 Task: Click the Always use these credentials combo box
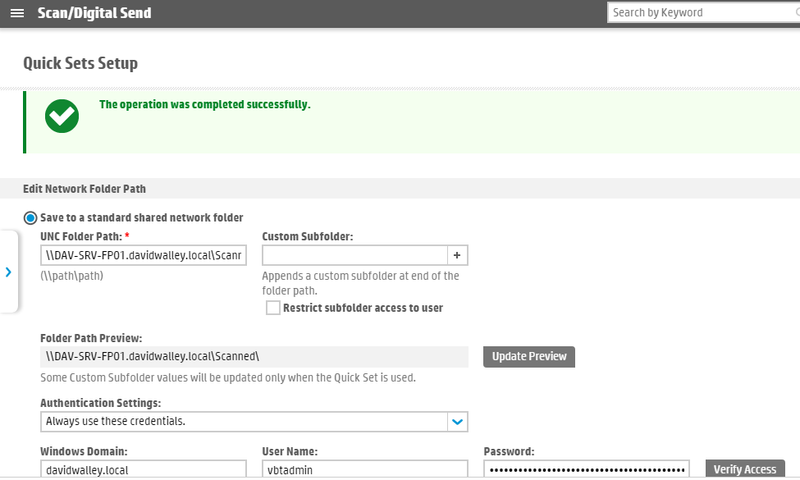point(245,421)
